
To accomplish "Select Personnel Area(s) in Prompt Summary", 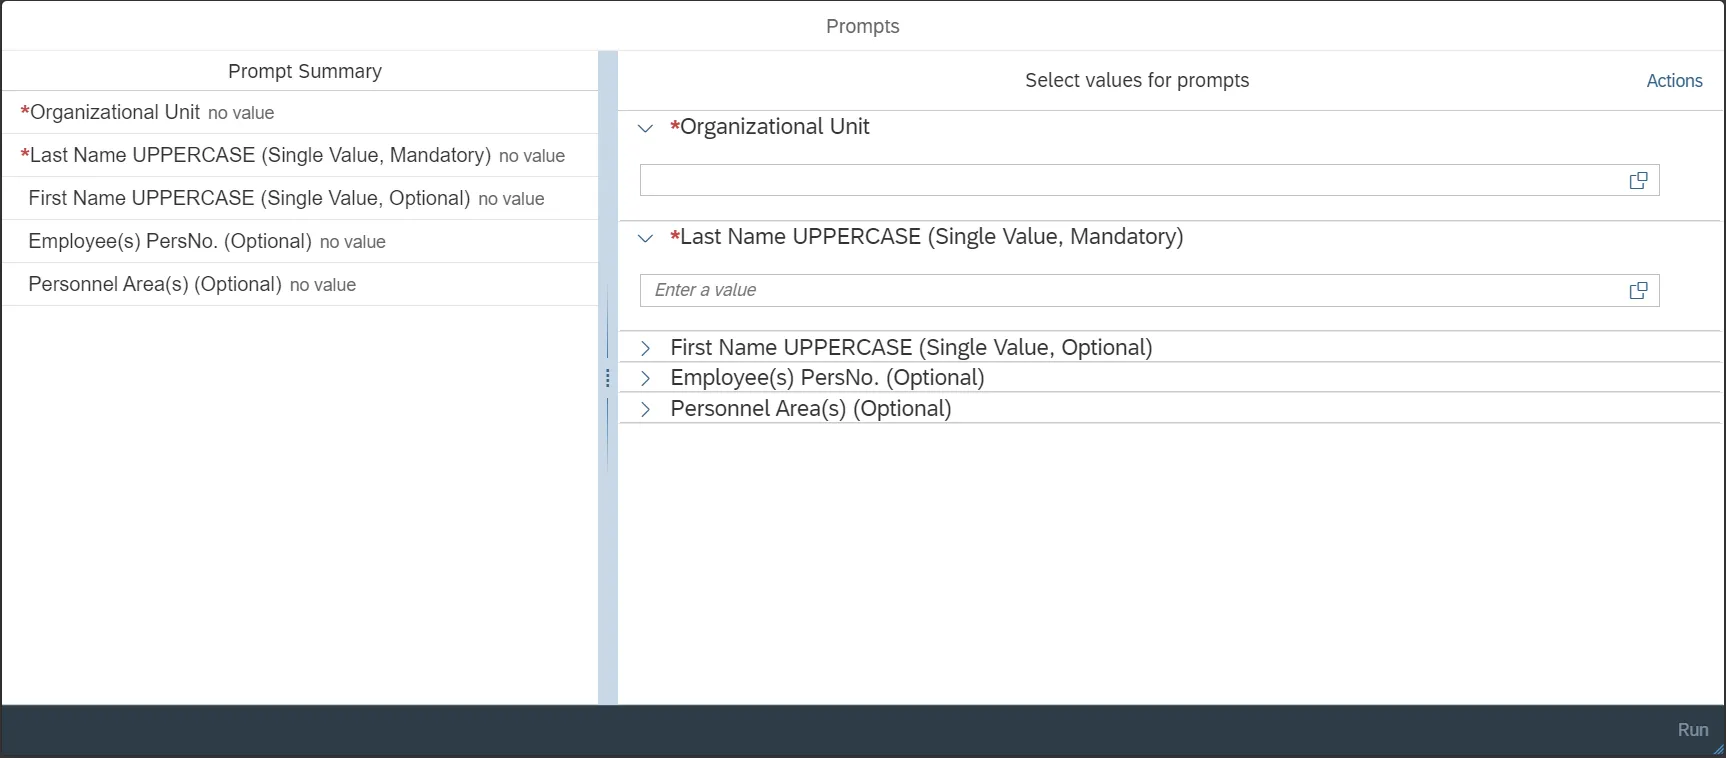I will click(155, 285).
